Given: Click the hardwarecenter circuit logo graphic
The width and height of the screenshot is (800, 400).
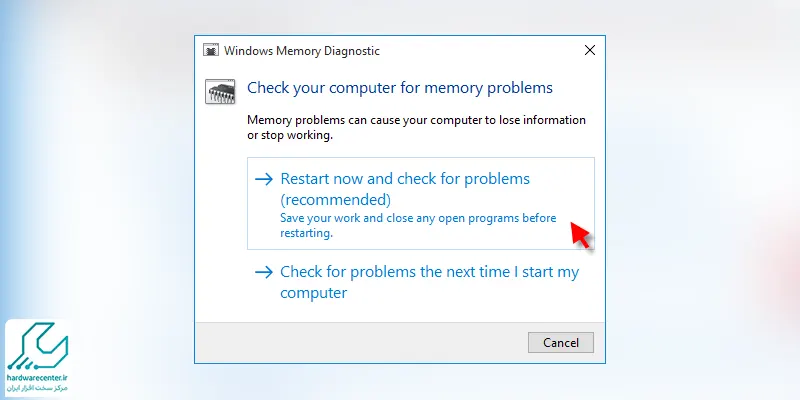Looking at the screenshot, I should (x=37, y=346).
